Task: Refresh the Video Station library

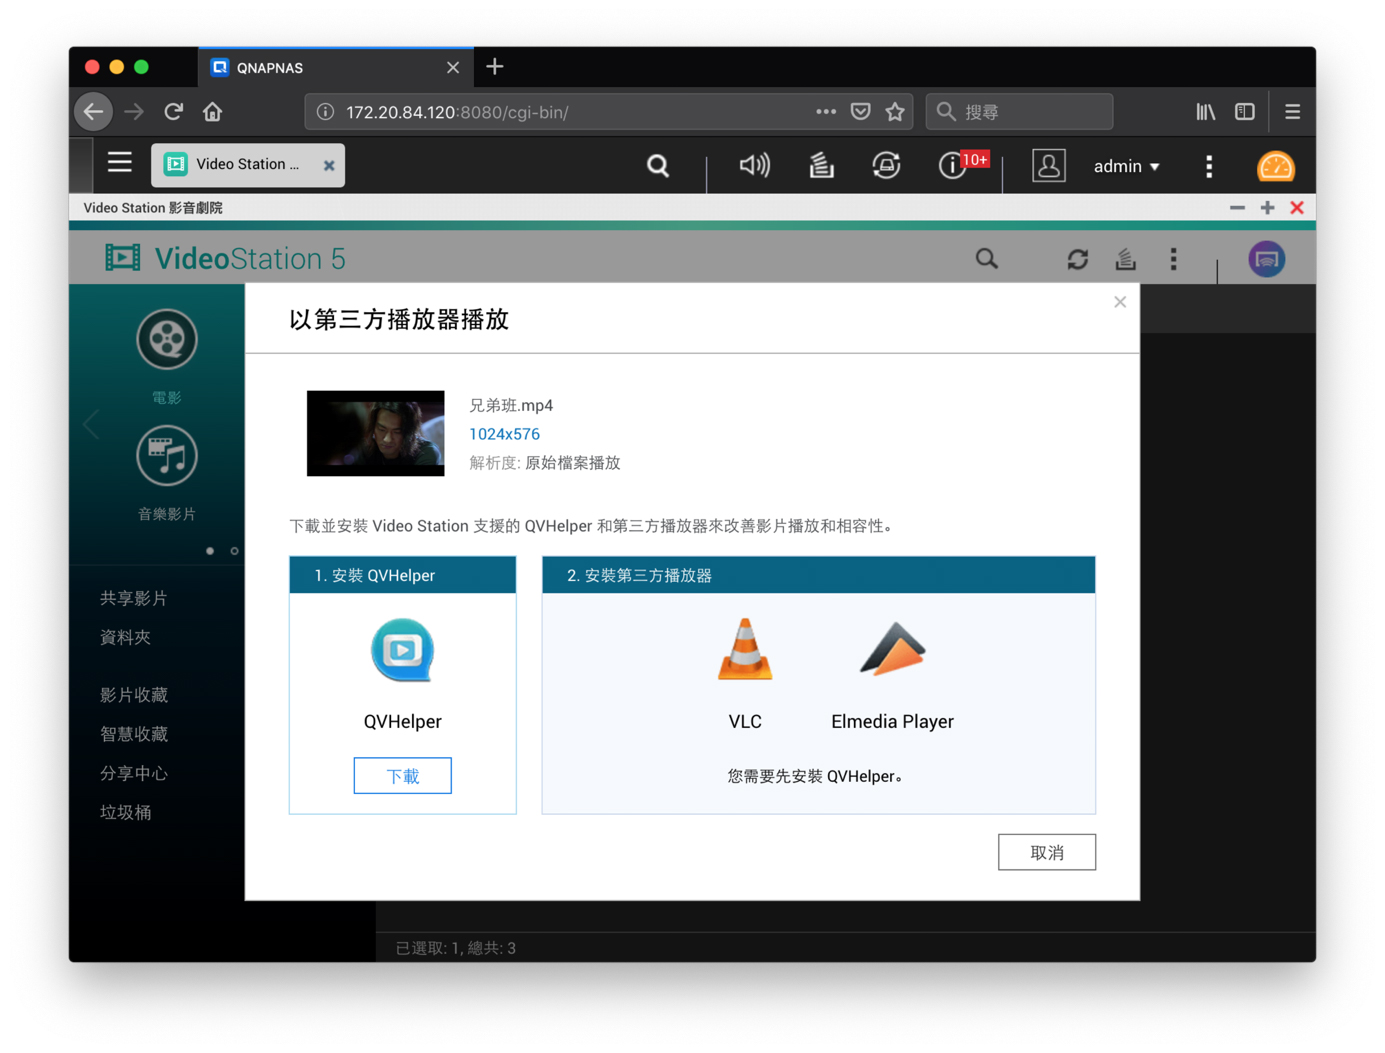Action: pyautogui.click(x=1077, y=259)
